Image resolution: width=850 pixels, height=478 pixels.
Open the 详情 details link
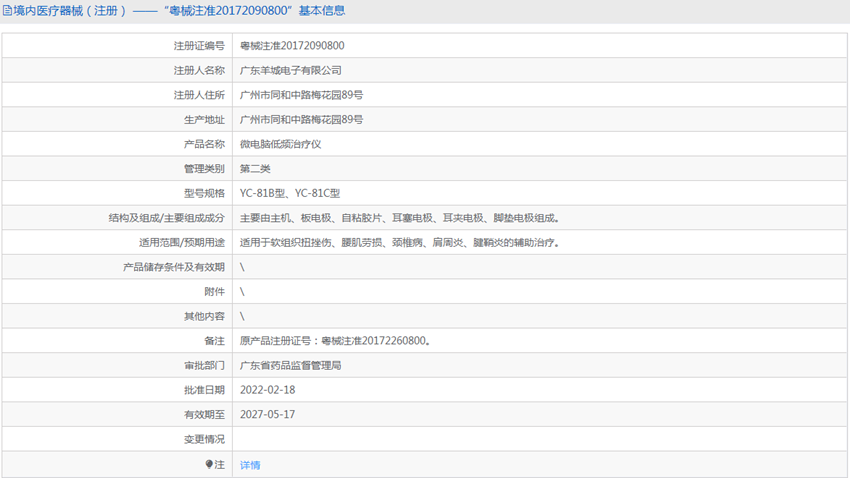tap(250, 465)
